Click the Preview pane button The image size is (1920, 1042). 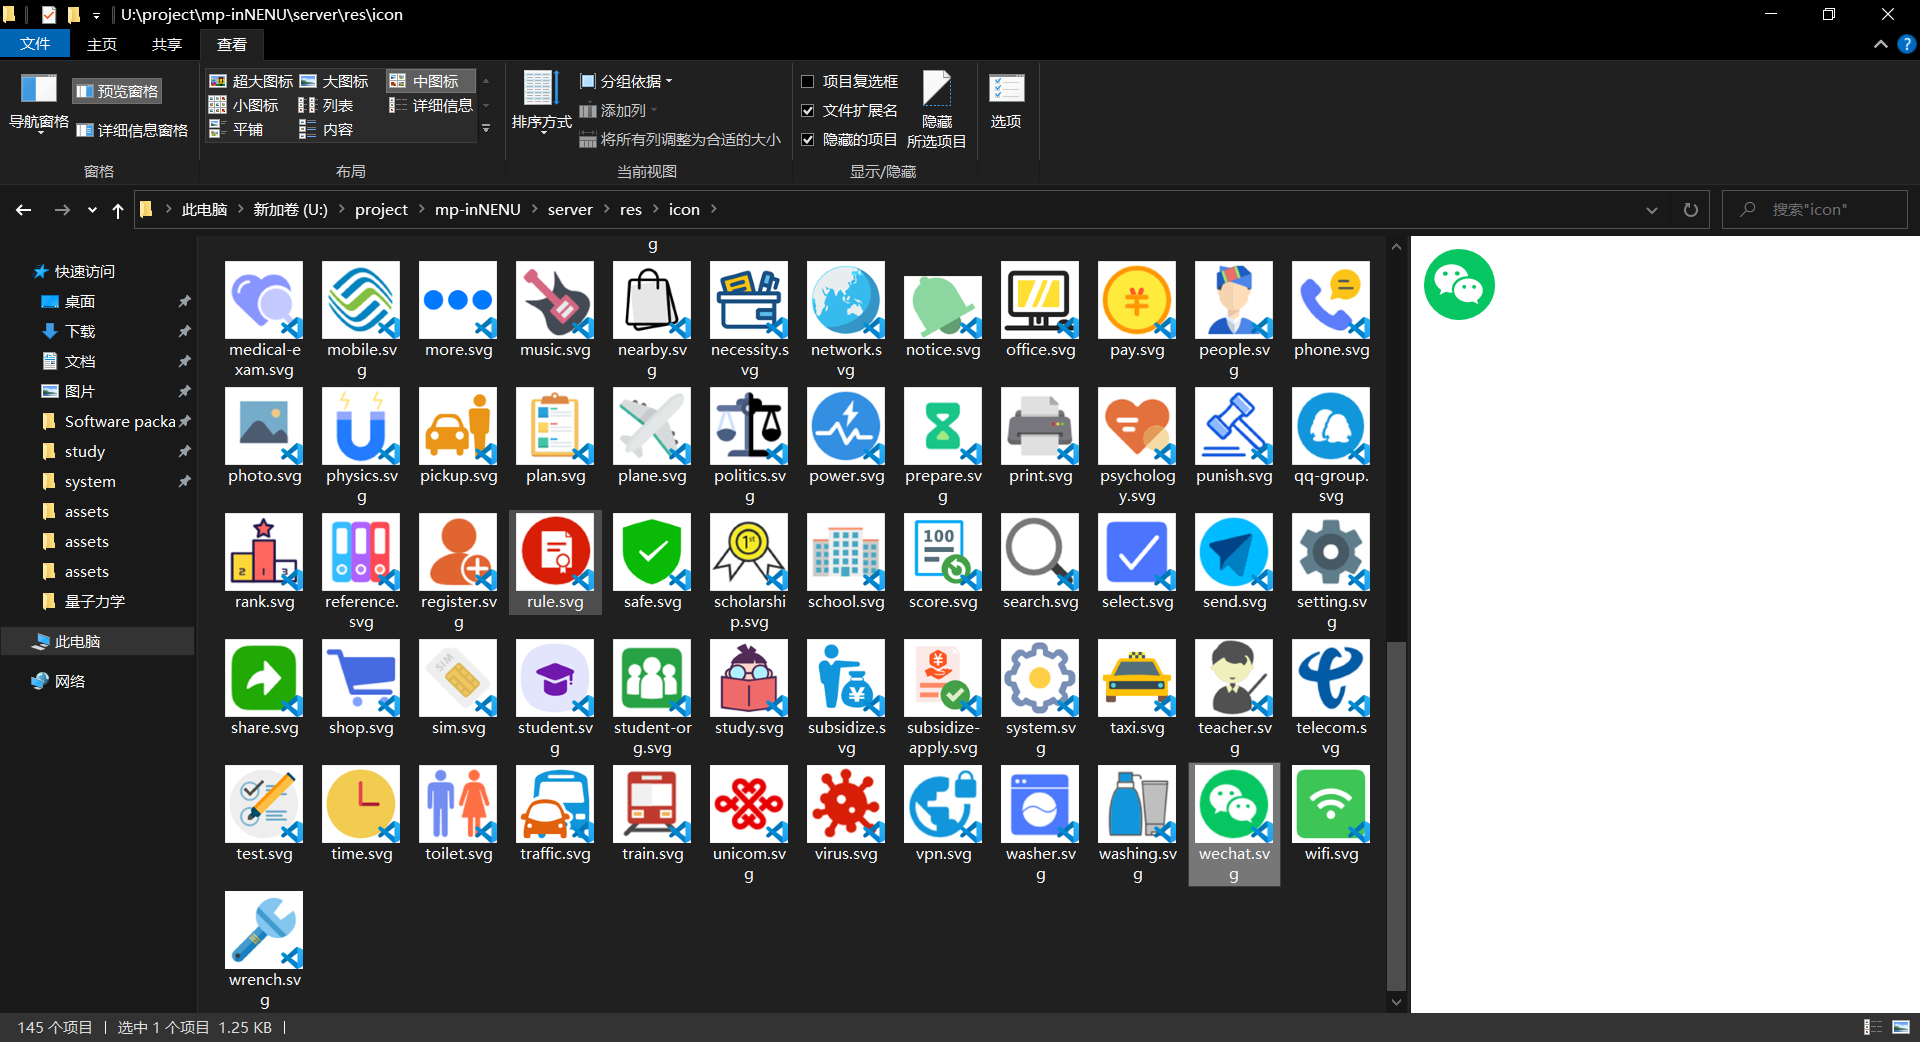tap(118, 91)
